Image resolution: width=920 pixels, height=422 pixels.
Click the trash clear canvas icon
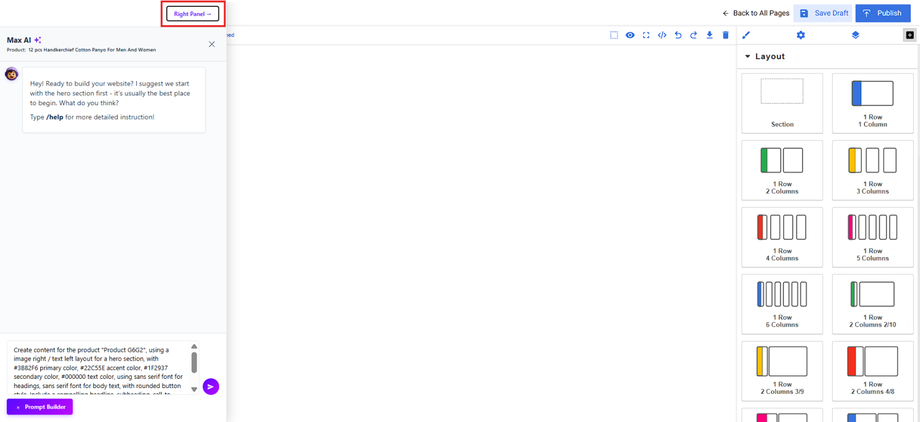click(725, 35)
